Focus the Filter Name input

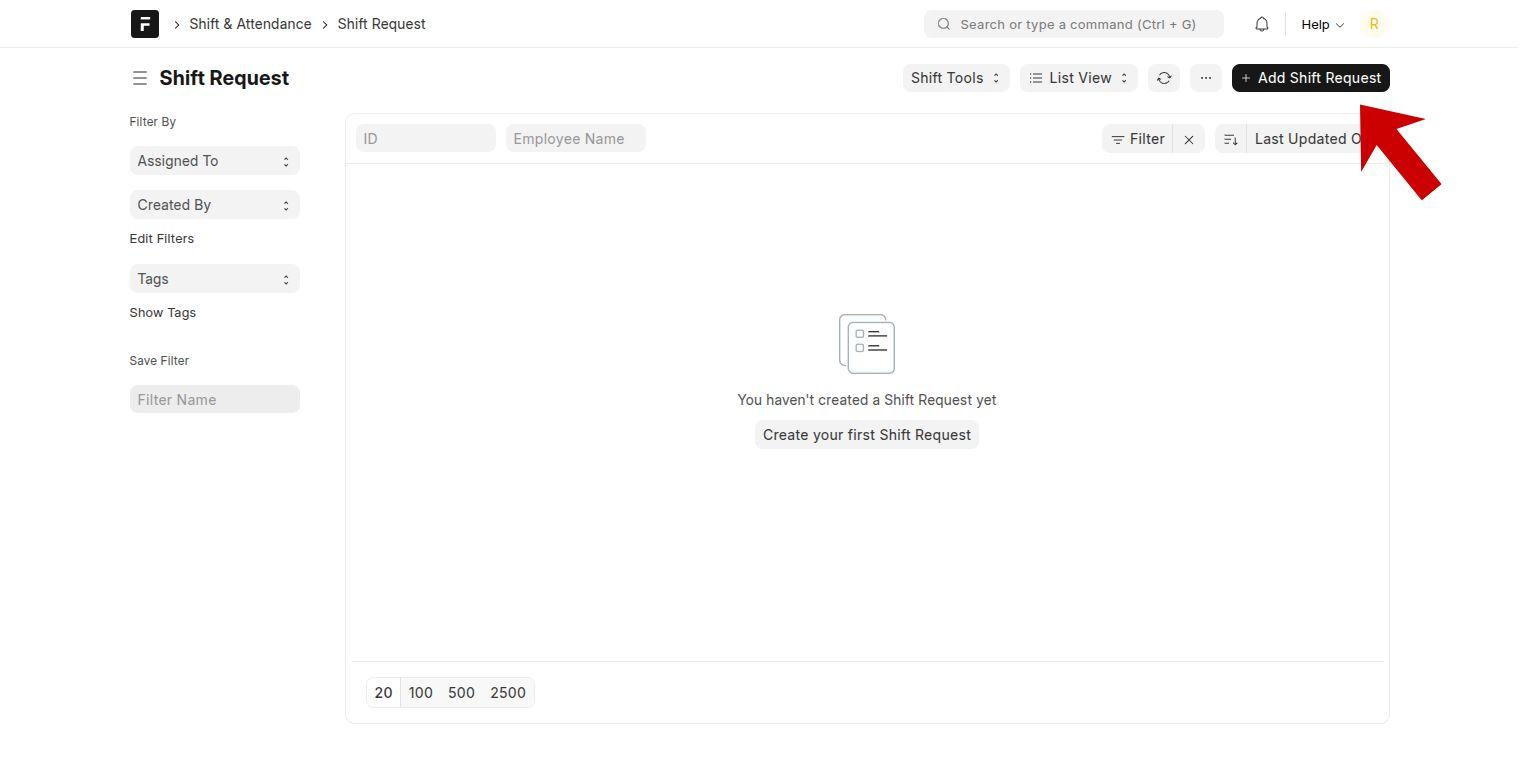[214, 400]
